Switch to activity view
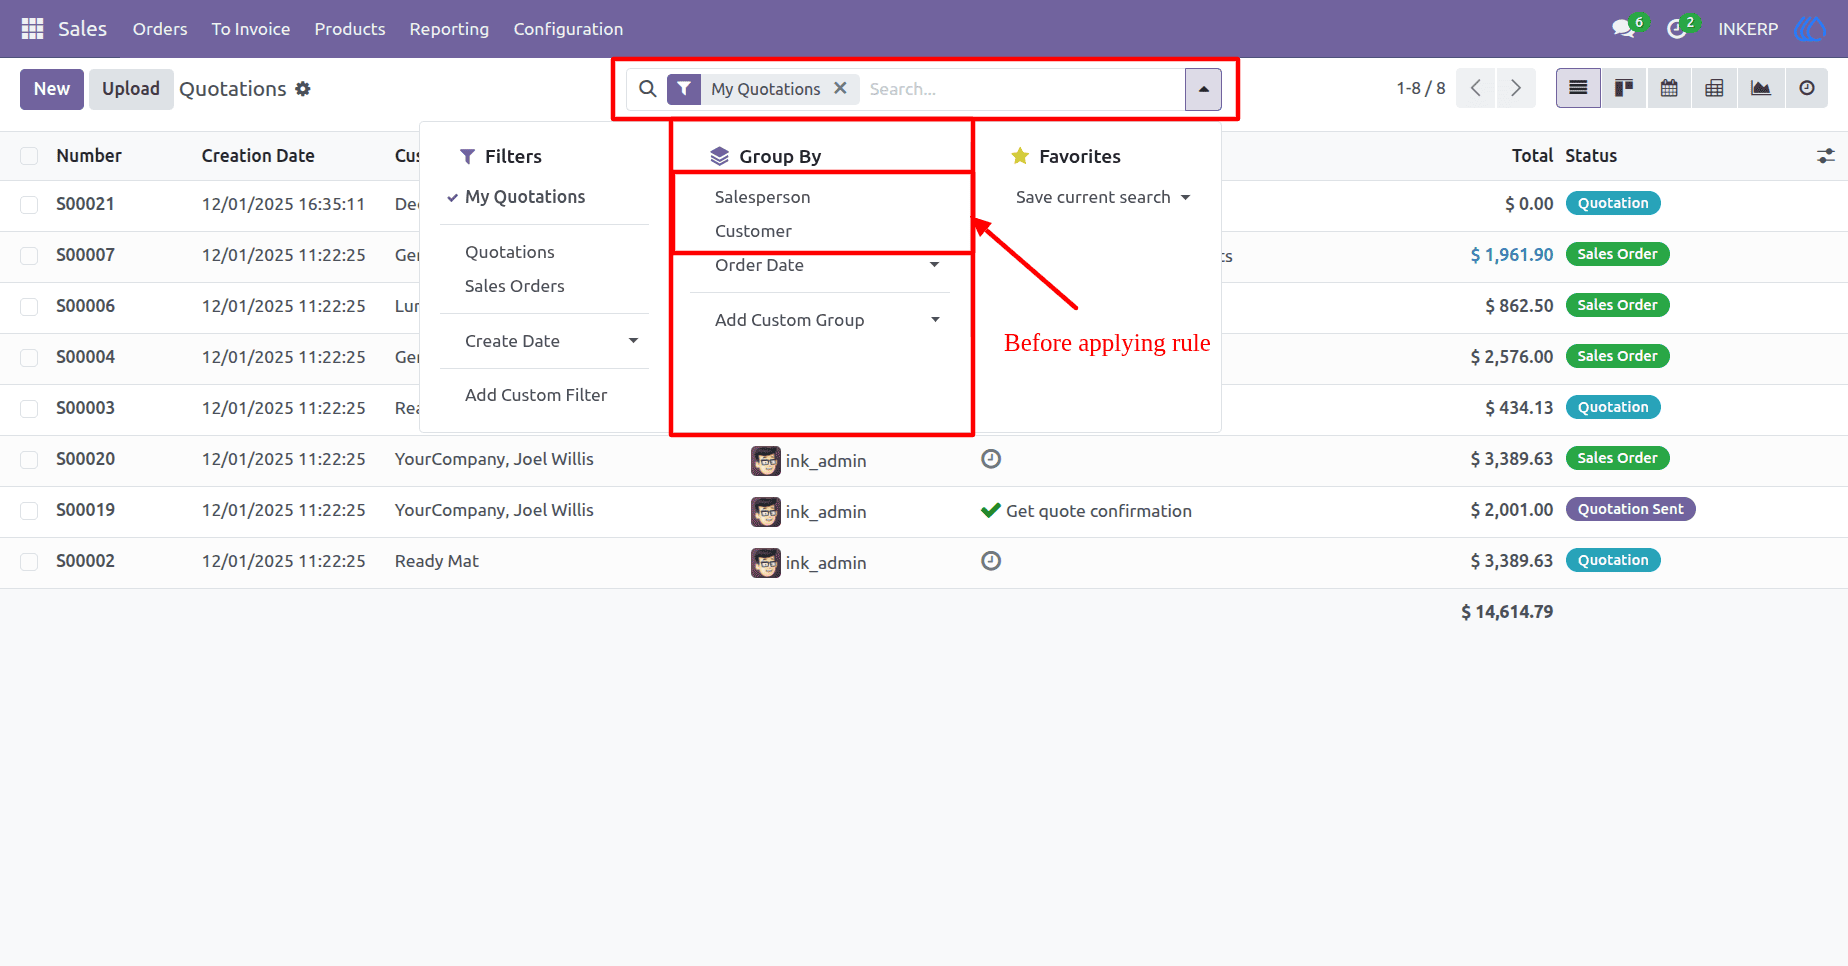 click(1806, 88)
